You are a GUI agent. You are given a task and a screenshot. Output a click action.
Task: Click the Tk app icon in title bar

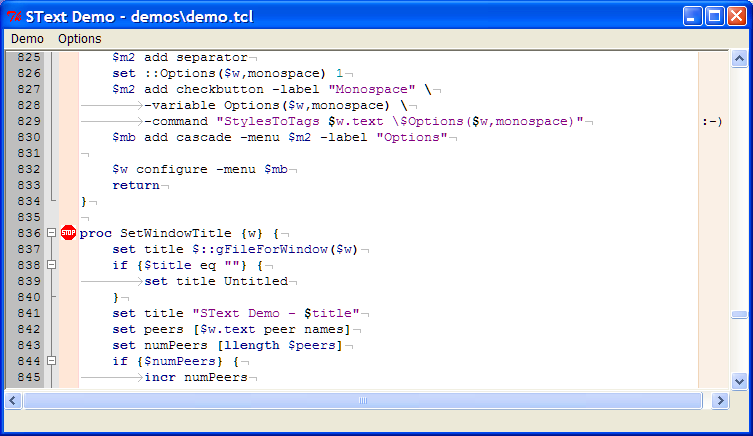pyautogui.click(x=14, y=16)
